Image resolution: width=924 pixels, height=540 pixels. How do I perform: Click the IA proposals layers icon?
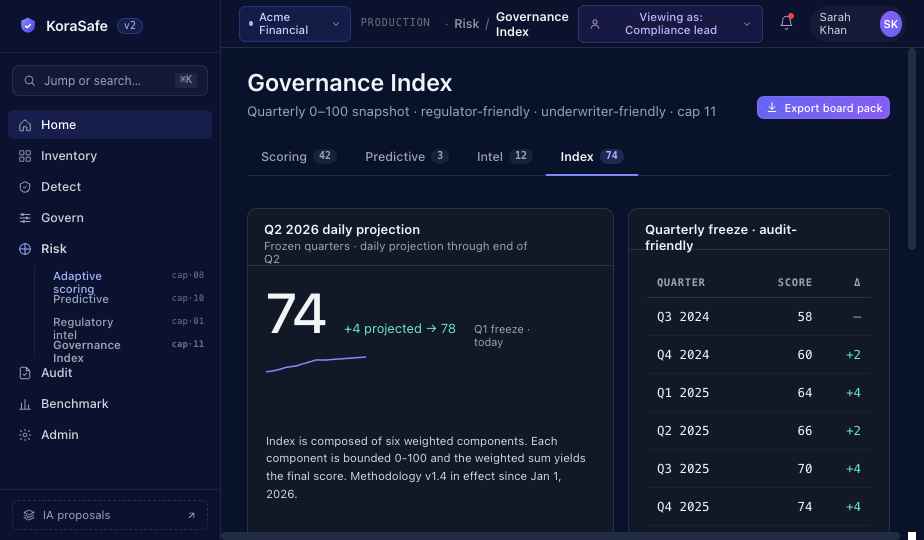(29, 515)
